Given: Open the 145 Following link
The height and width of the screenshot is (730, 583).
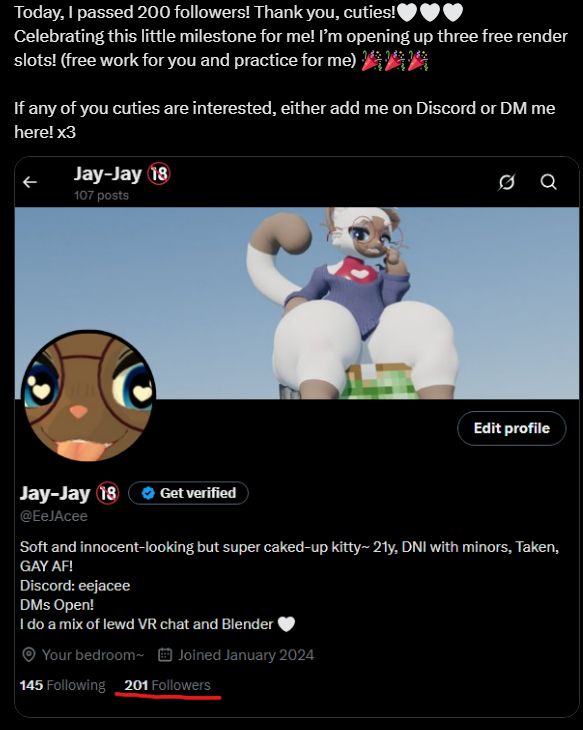Looking at the screenshot, I should coord(62,685).
